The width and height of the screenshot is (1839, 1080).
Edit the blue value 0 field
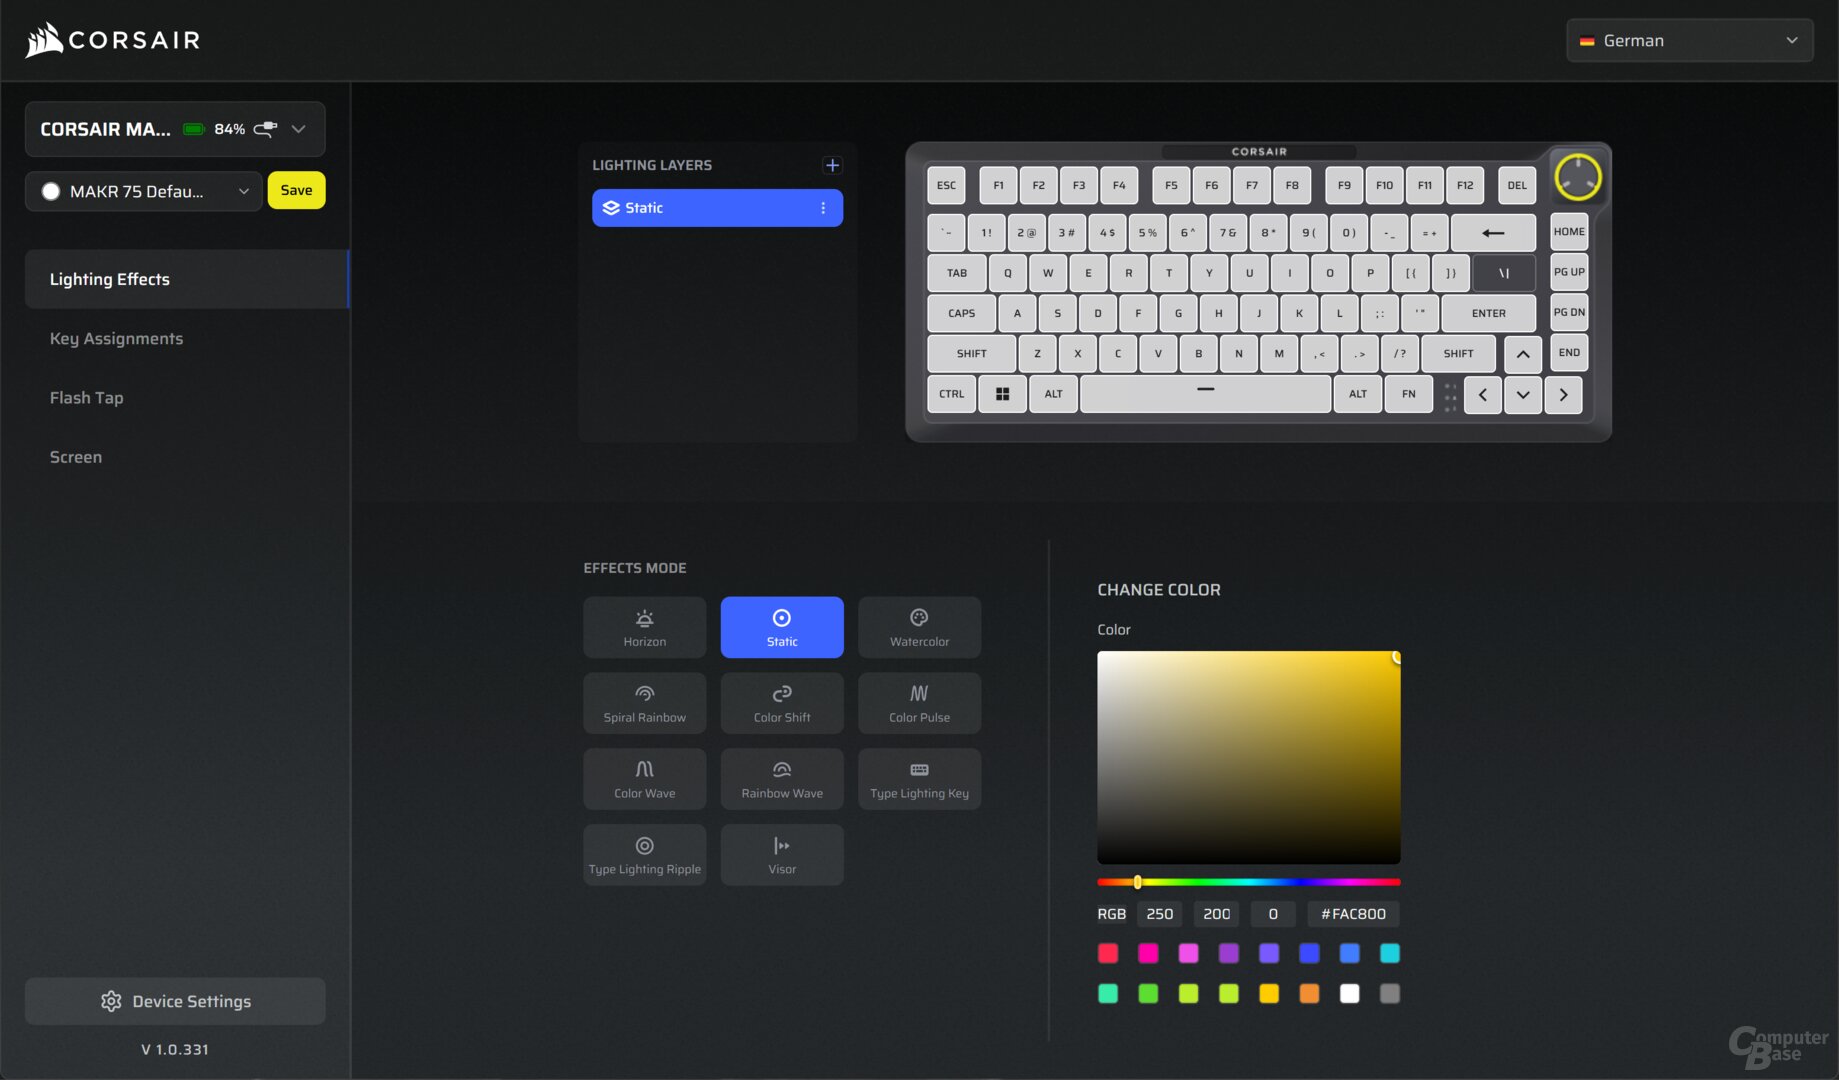(x=1272, y=914)
